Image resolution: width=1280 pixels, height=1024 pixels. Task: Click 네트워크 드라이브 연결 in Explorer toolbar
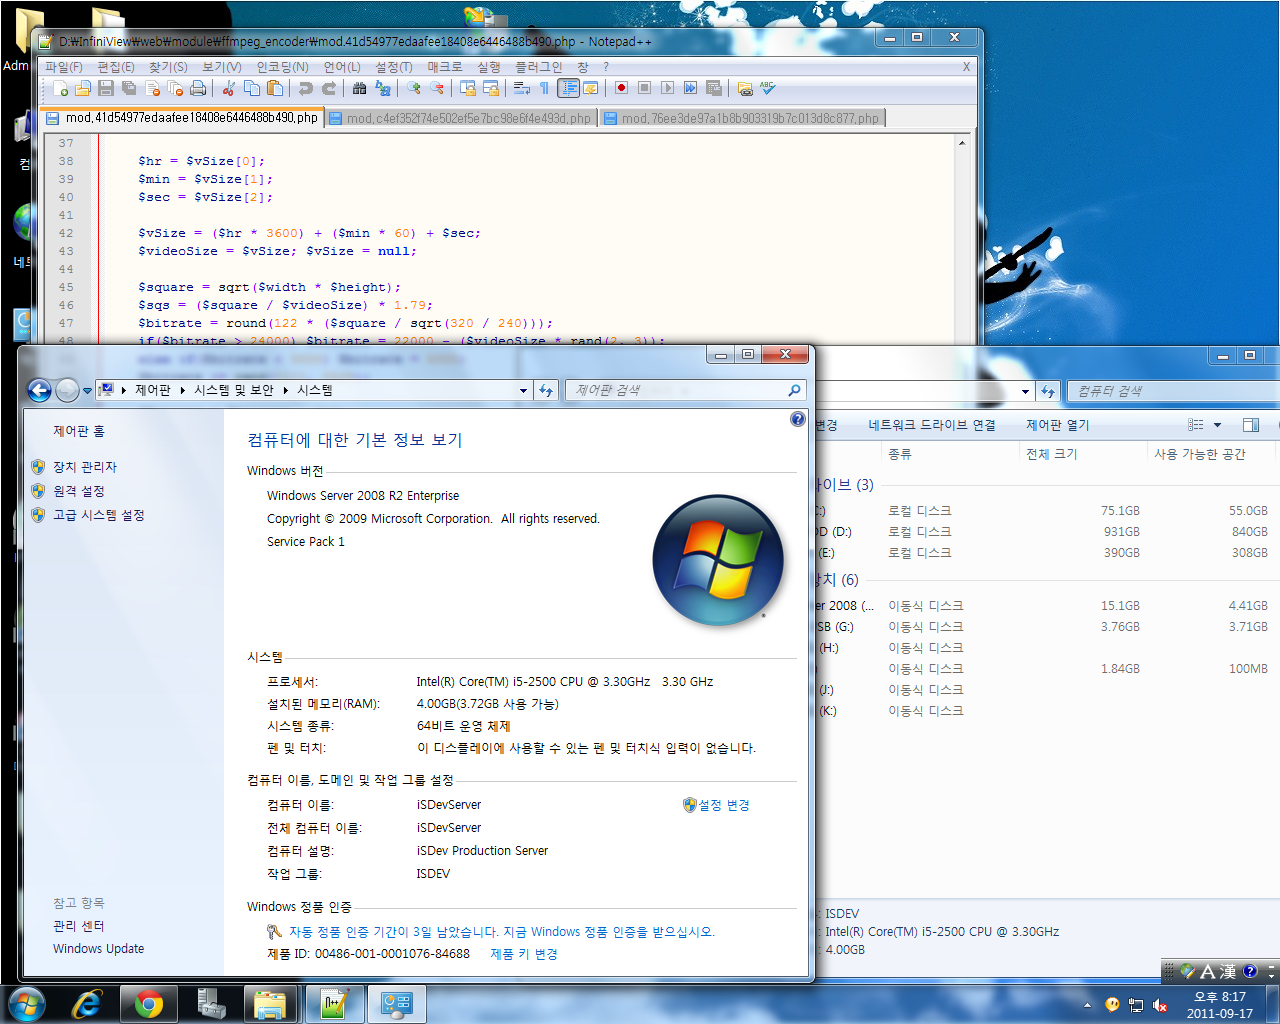[x=932, y=425]
